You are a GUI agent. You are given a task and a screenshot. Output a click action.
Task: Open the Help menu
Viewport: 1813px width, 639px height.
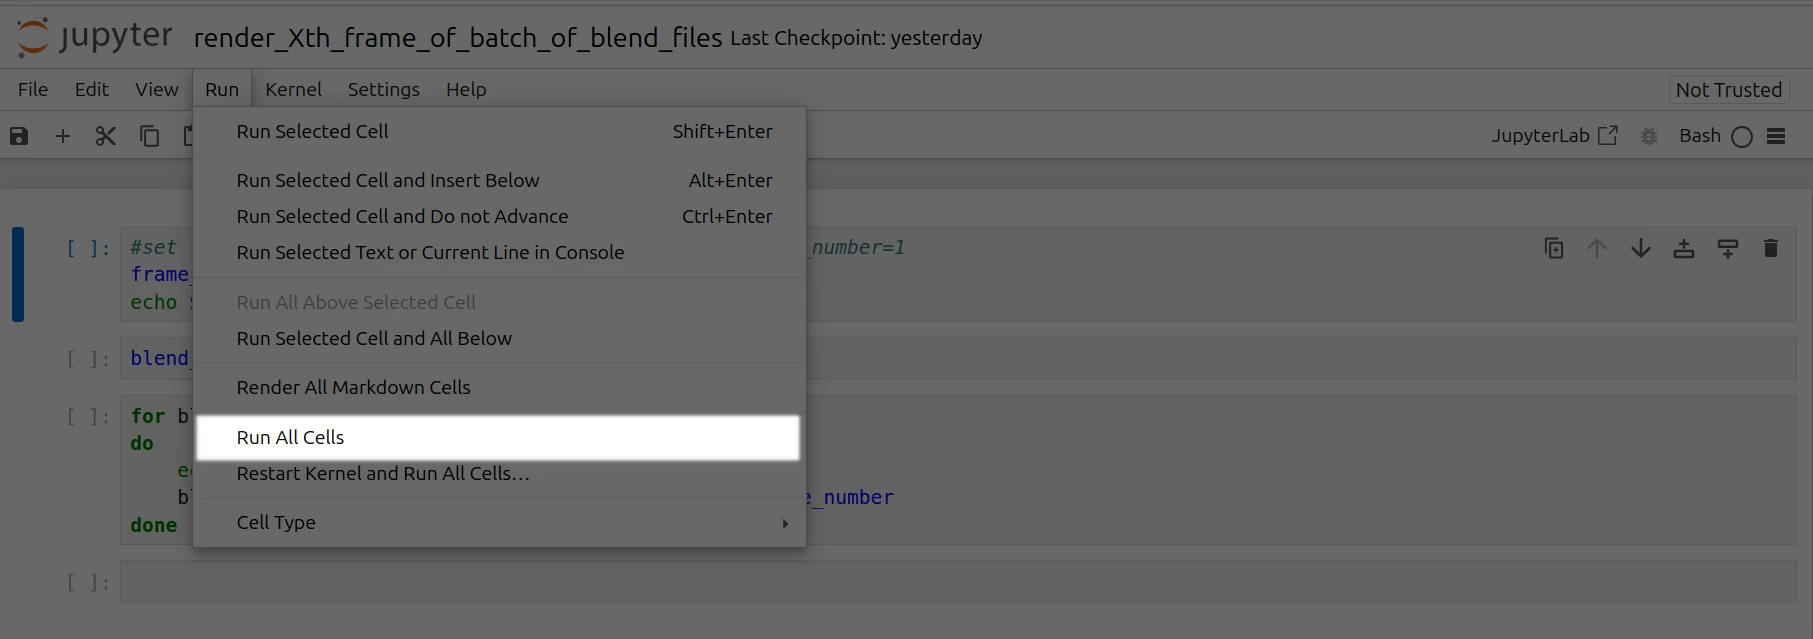(x=466, y=90)
